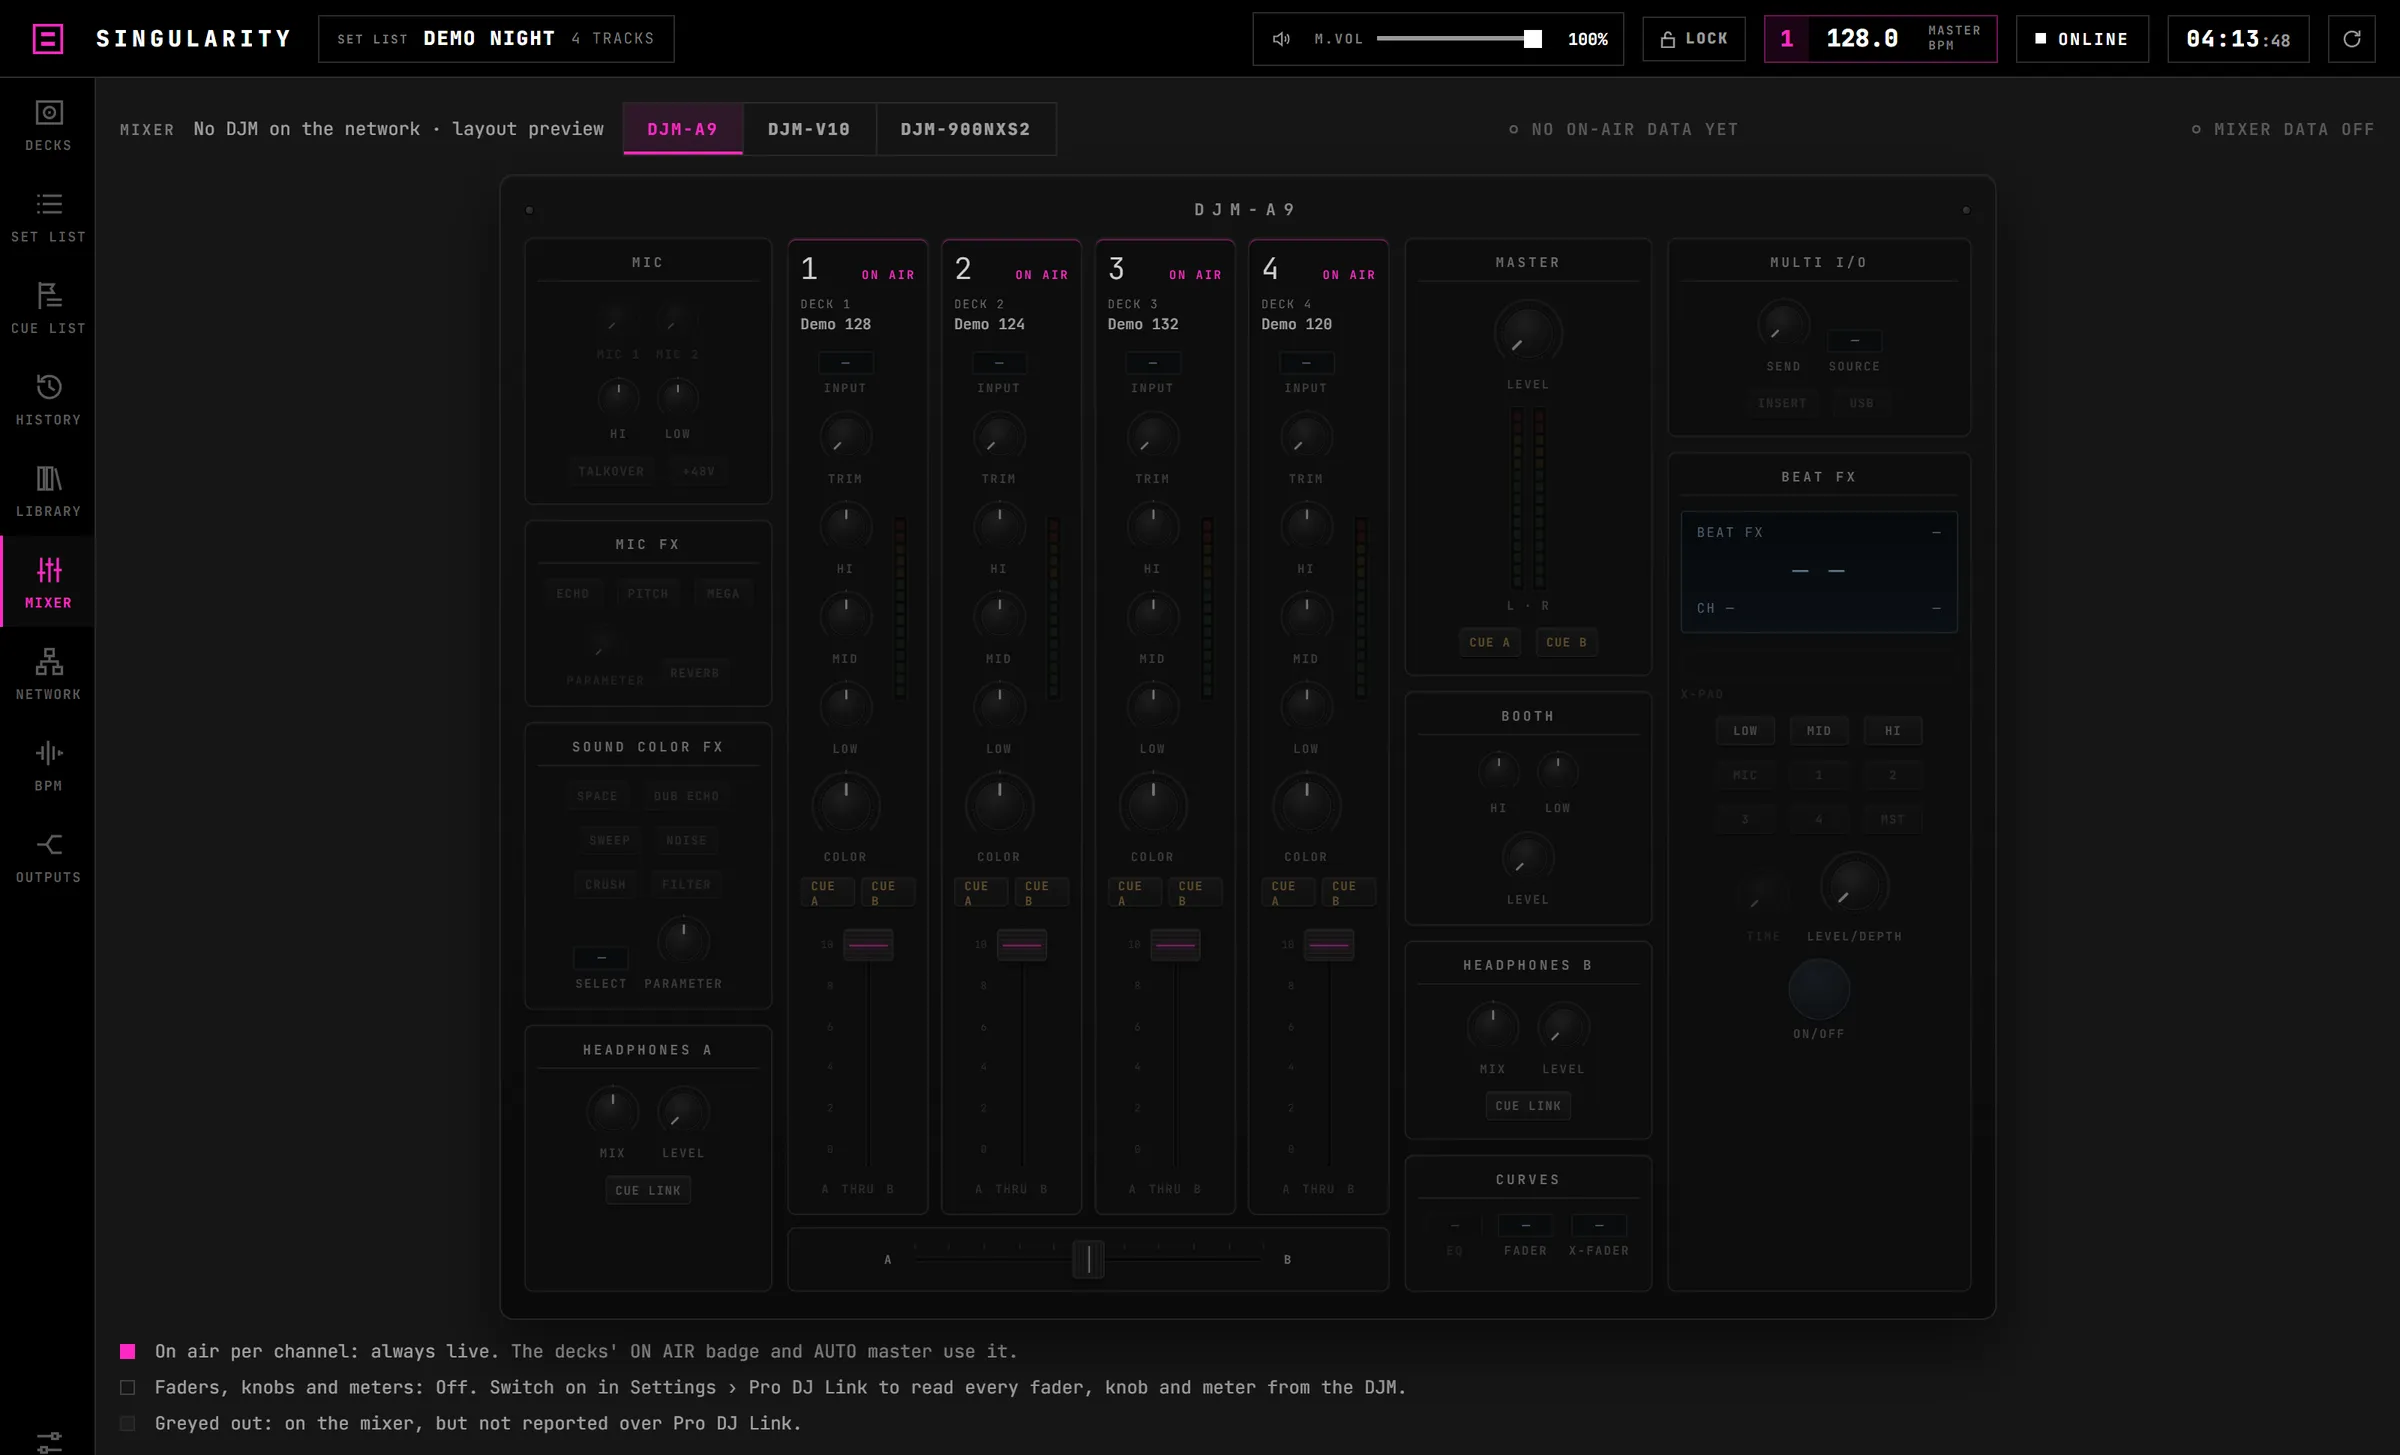Open channel 1 Input selector
Screen dimensions: 2400x1455
coord(845,363)
